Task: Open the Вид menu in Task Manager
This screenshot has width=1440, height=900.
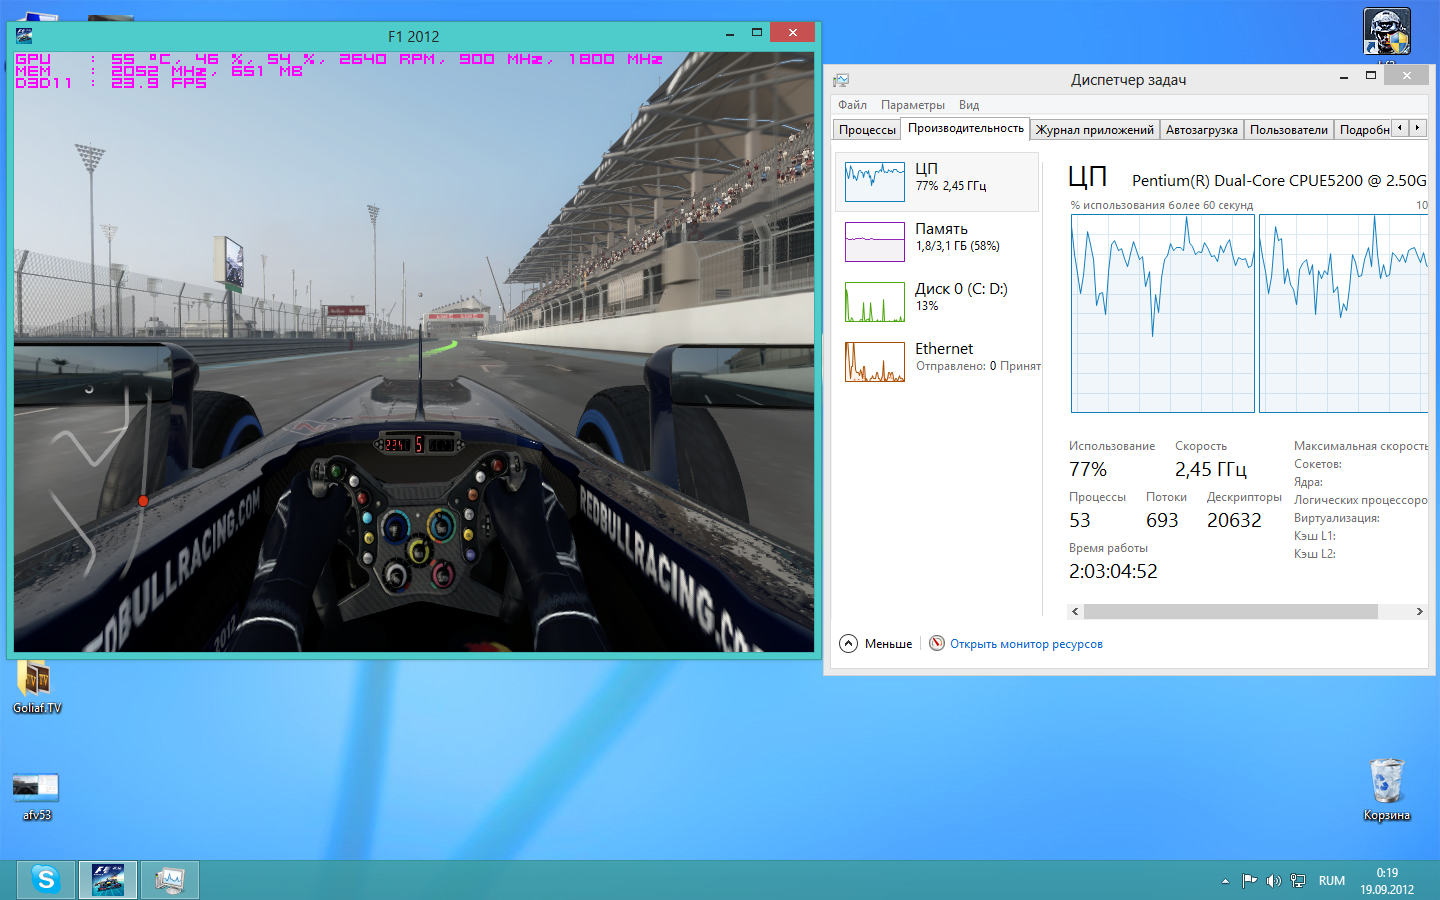Action: [x=969, y=105]
